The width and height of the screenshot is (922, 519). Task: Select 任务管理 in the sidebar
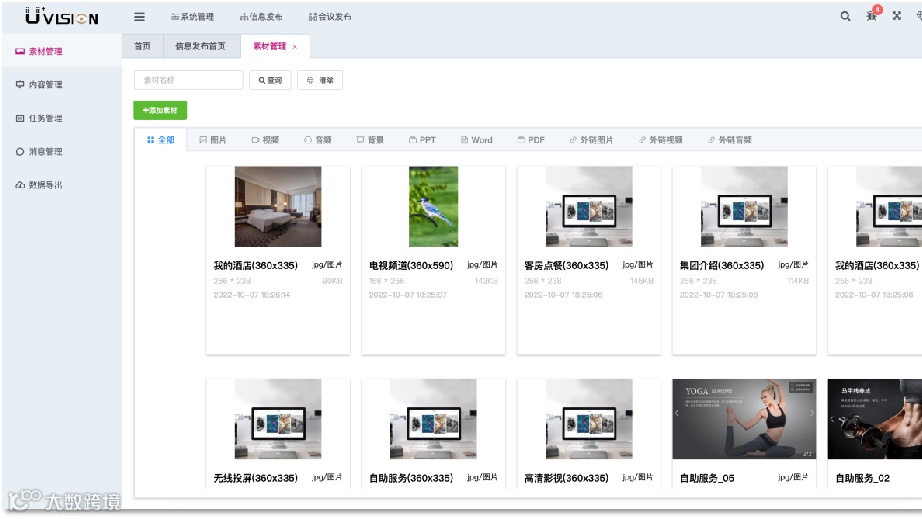pos(61,118)
